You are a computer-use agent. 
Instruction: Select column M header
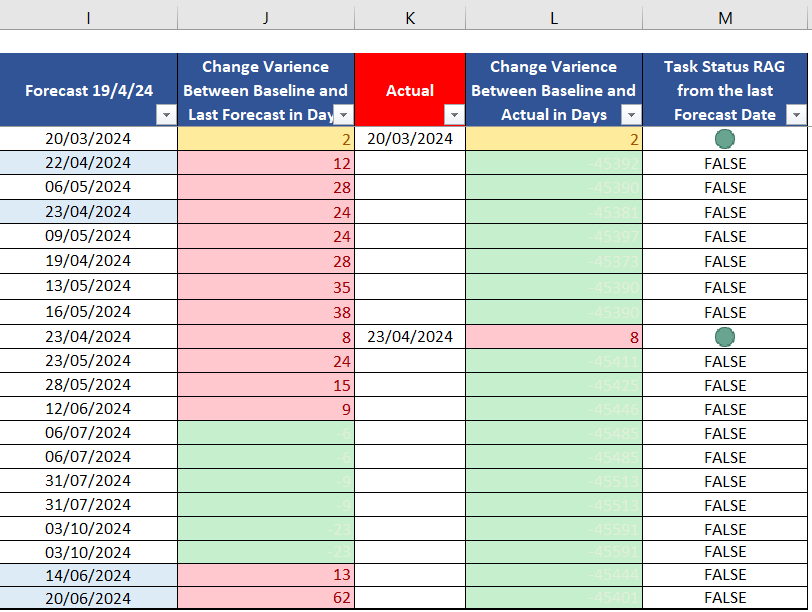pyautogui.click(x=725, y=18)
